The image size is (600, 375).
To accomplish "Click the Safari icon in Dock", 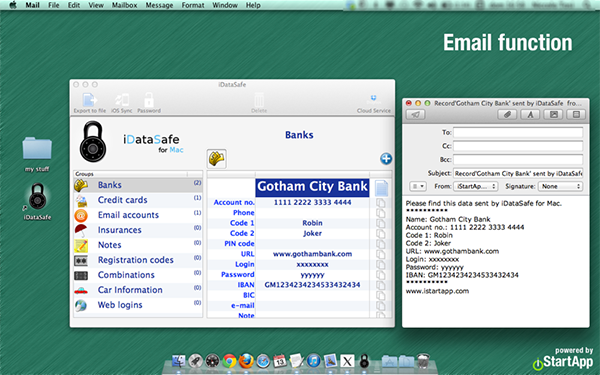I will pos(263,361).
